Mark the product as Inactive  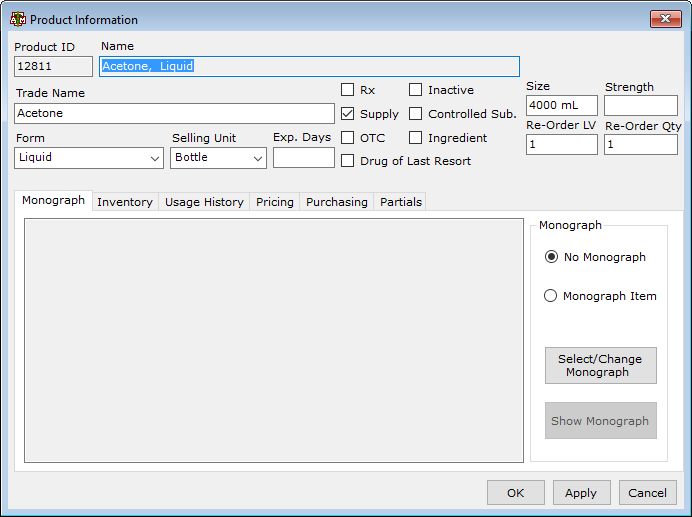pos(415,90)
